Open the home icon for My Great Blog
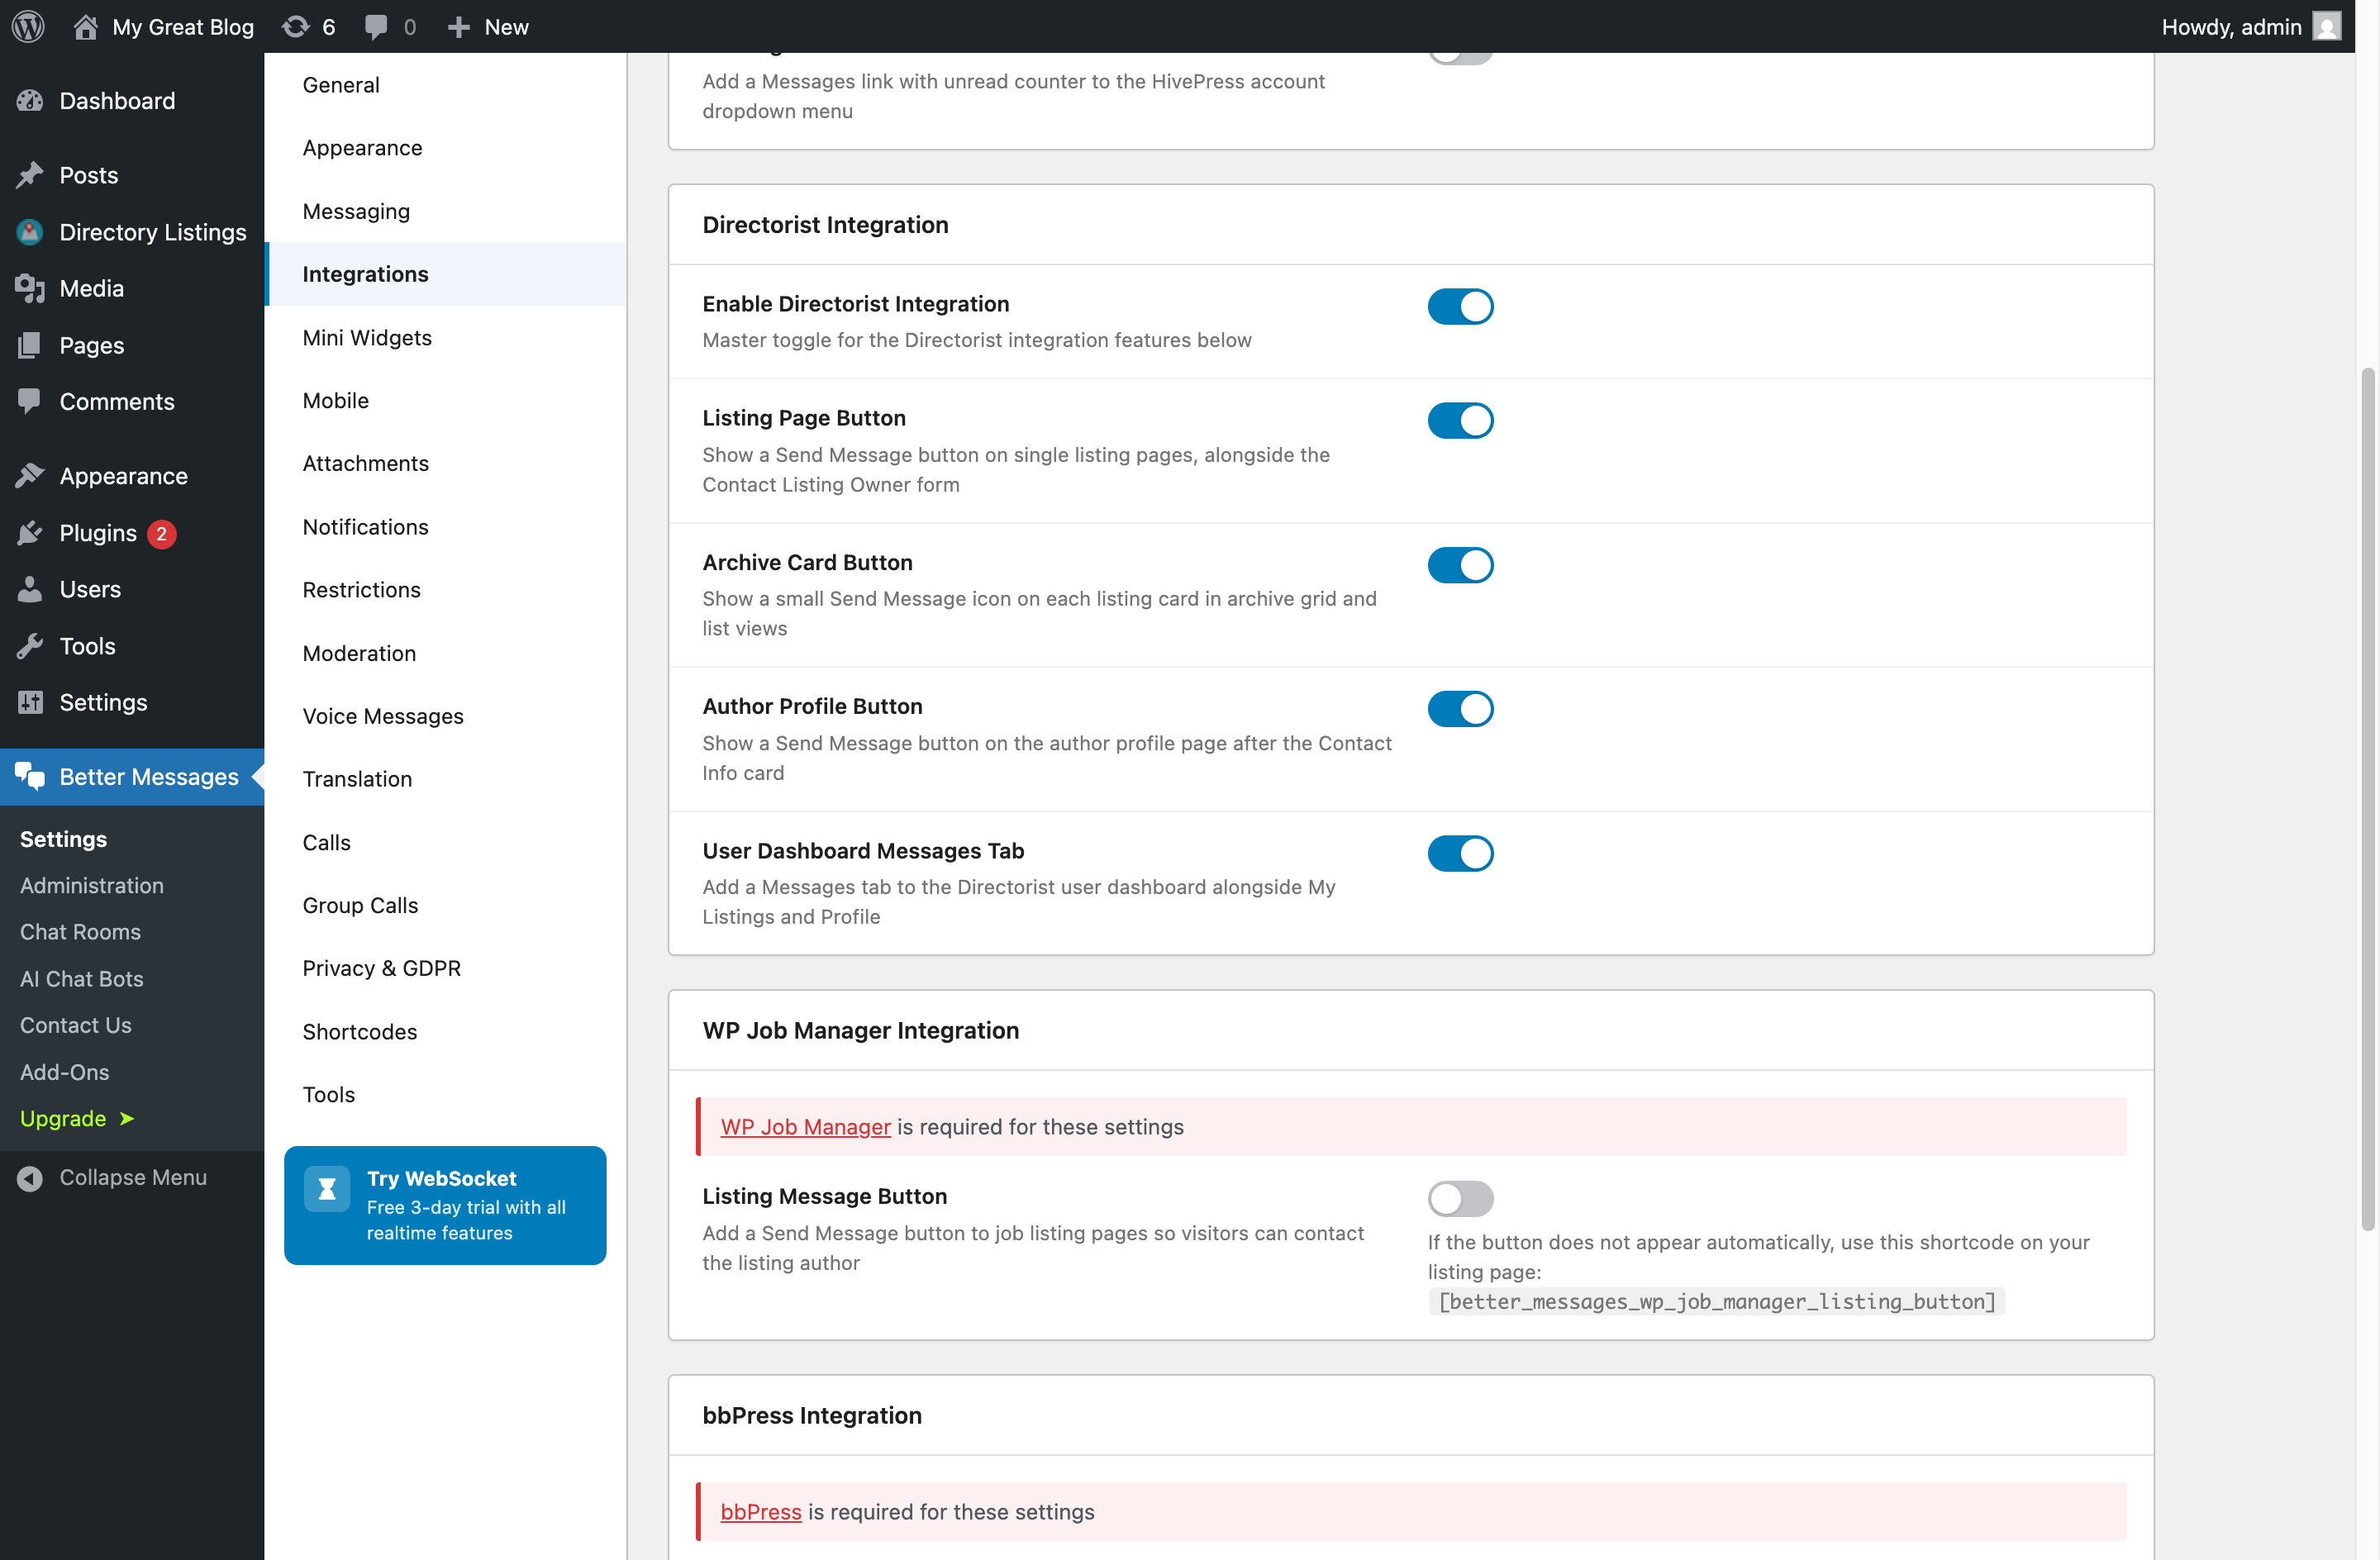The image size is (2380, 1560). tap(86, 27)
